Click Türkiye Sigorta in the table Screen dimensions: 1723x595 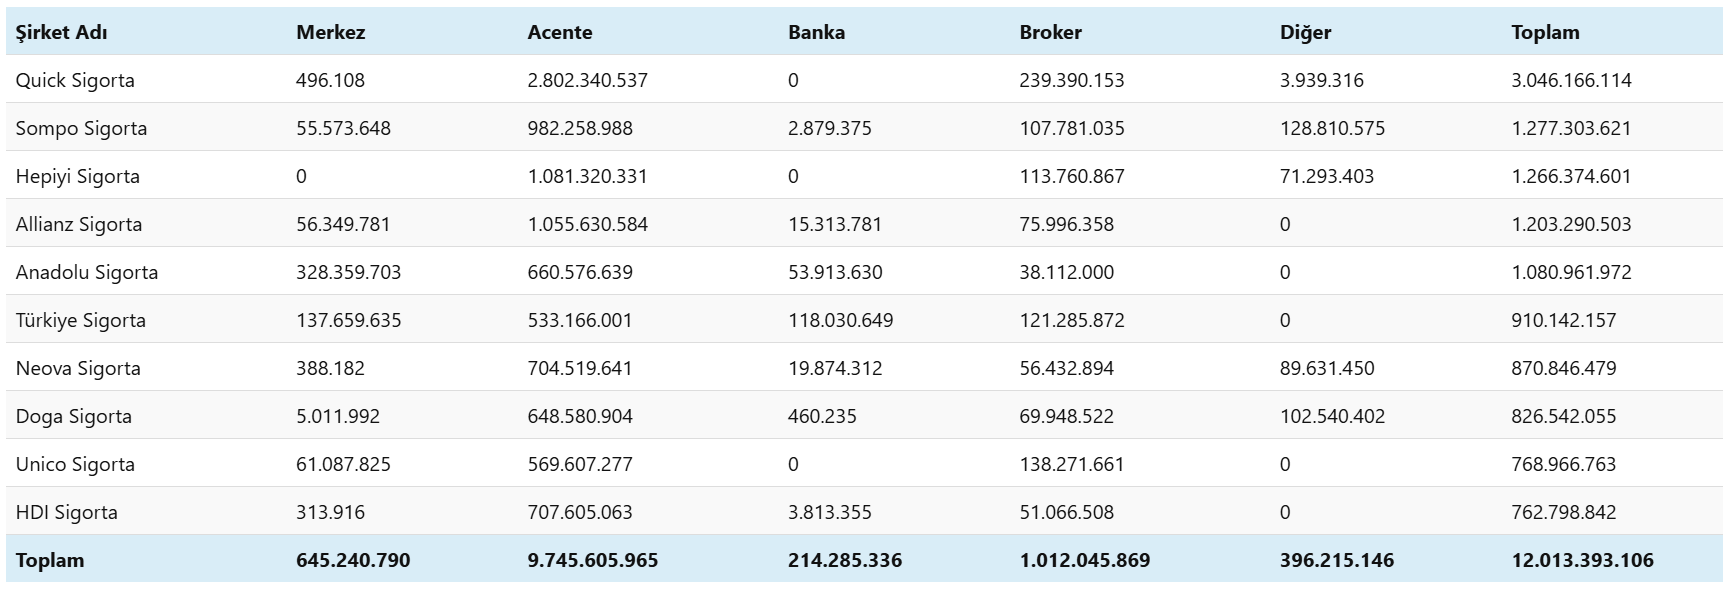(81, 320)
